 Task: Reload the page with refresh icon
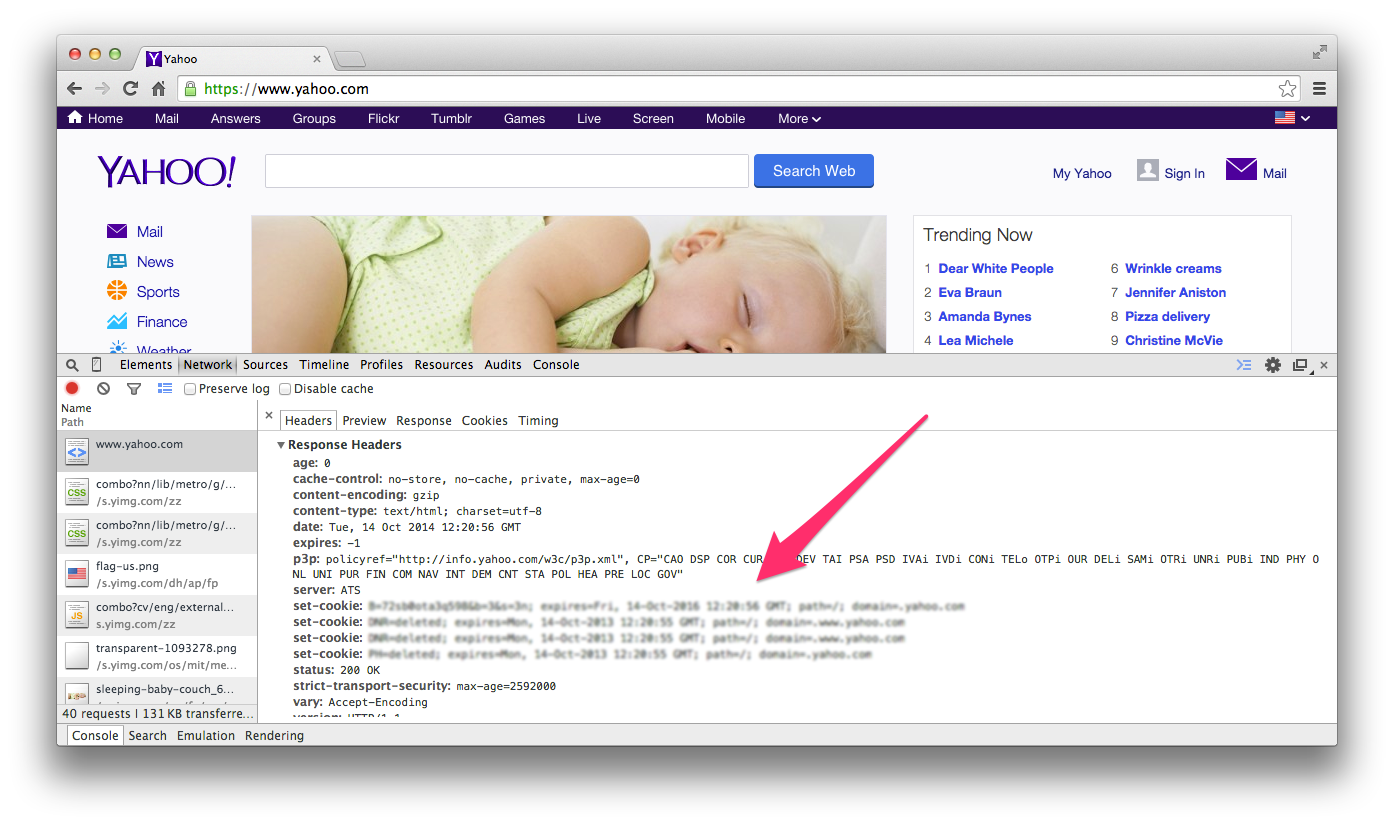pos(130,88)
